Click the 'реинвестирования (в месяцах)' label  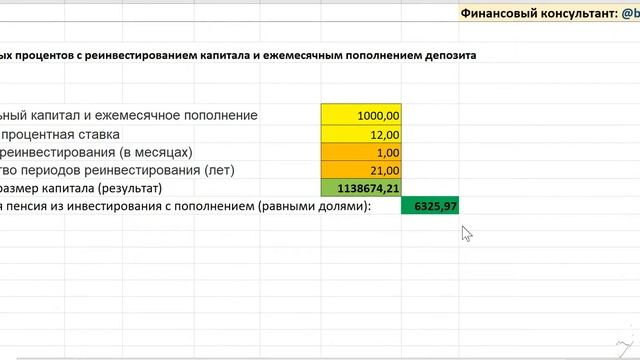tap(96, 152)
